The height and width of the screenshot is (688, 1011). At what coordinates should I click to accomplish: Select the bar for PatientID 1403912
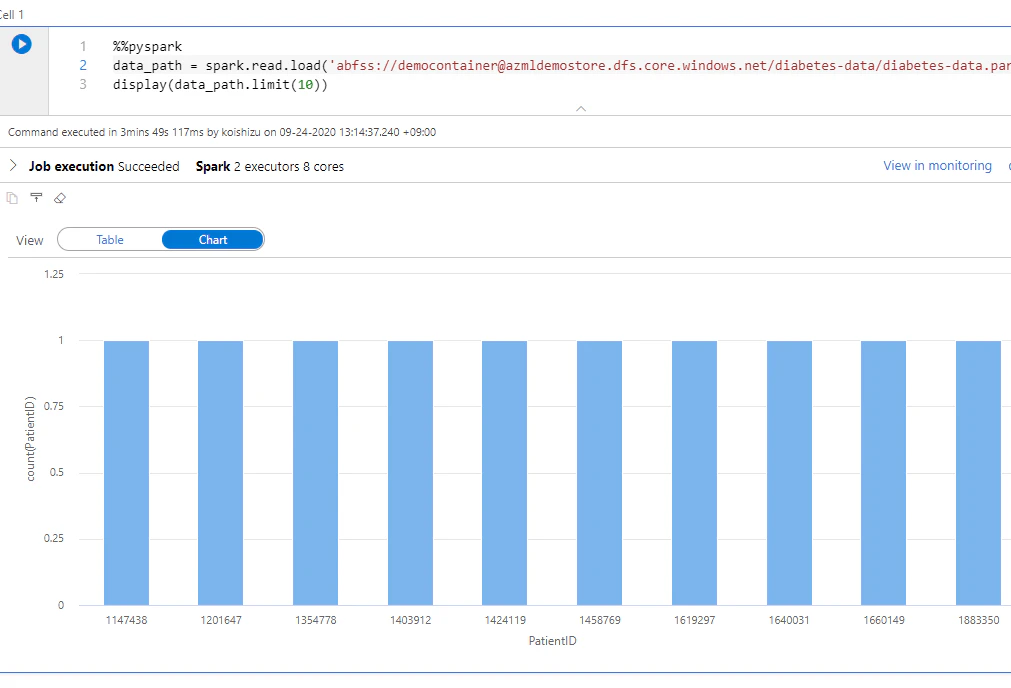click(x=410, y=473)
